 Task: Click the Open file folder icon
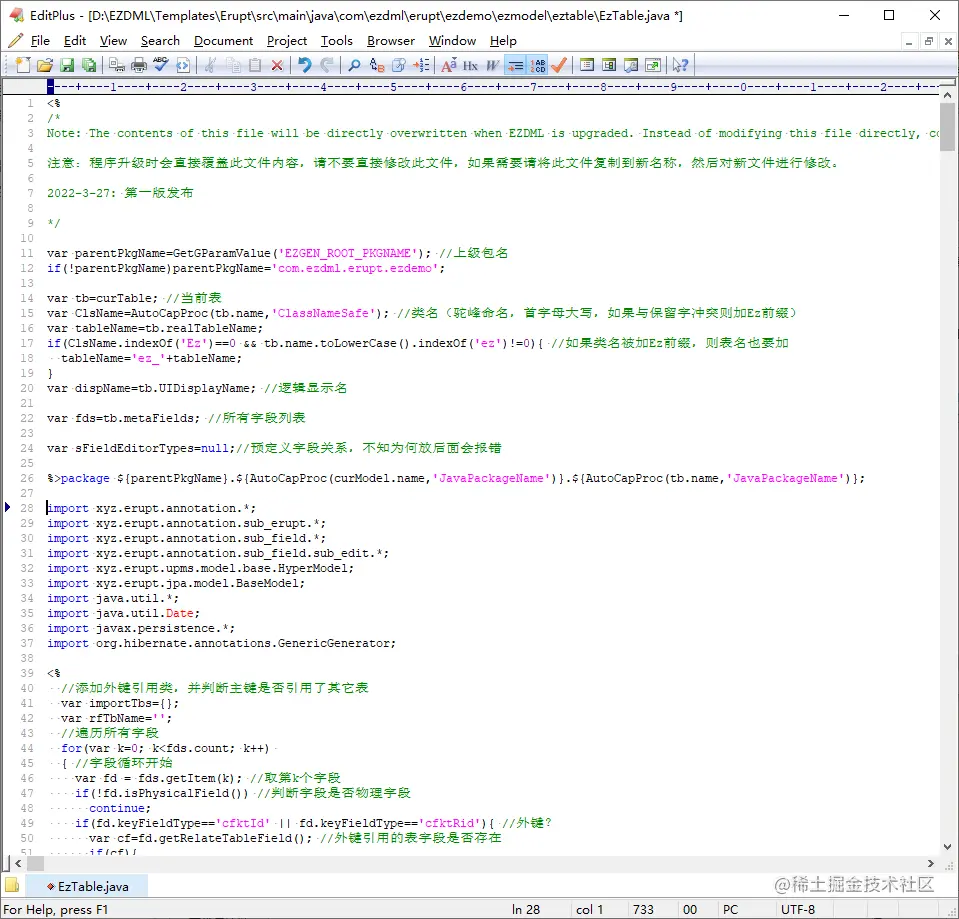click(45, 65)
